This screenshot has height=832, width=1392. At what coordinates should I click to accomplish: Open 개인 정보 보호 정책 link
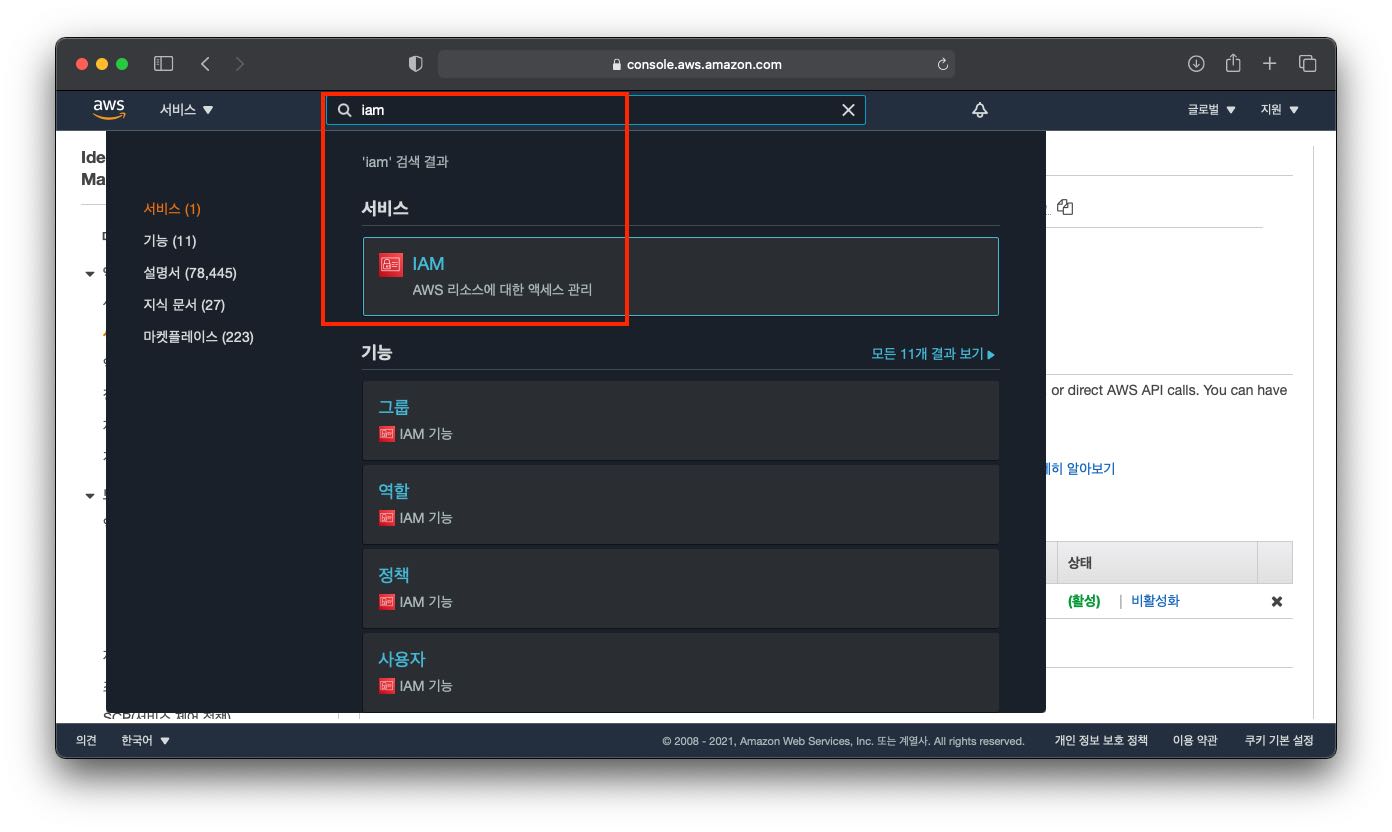point(1101,741)
